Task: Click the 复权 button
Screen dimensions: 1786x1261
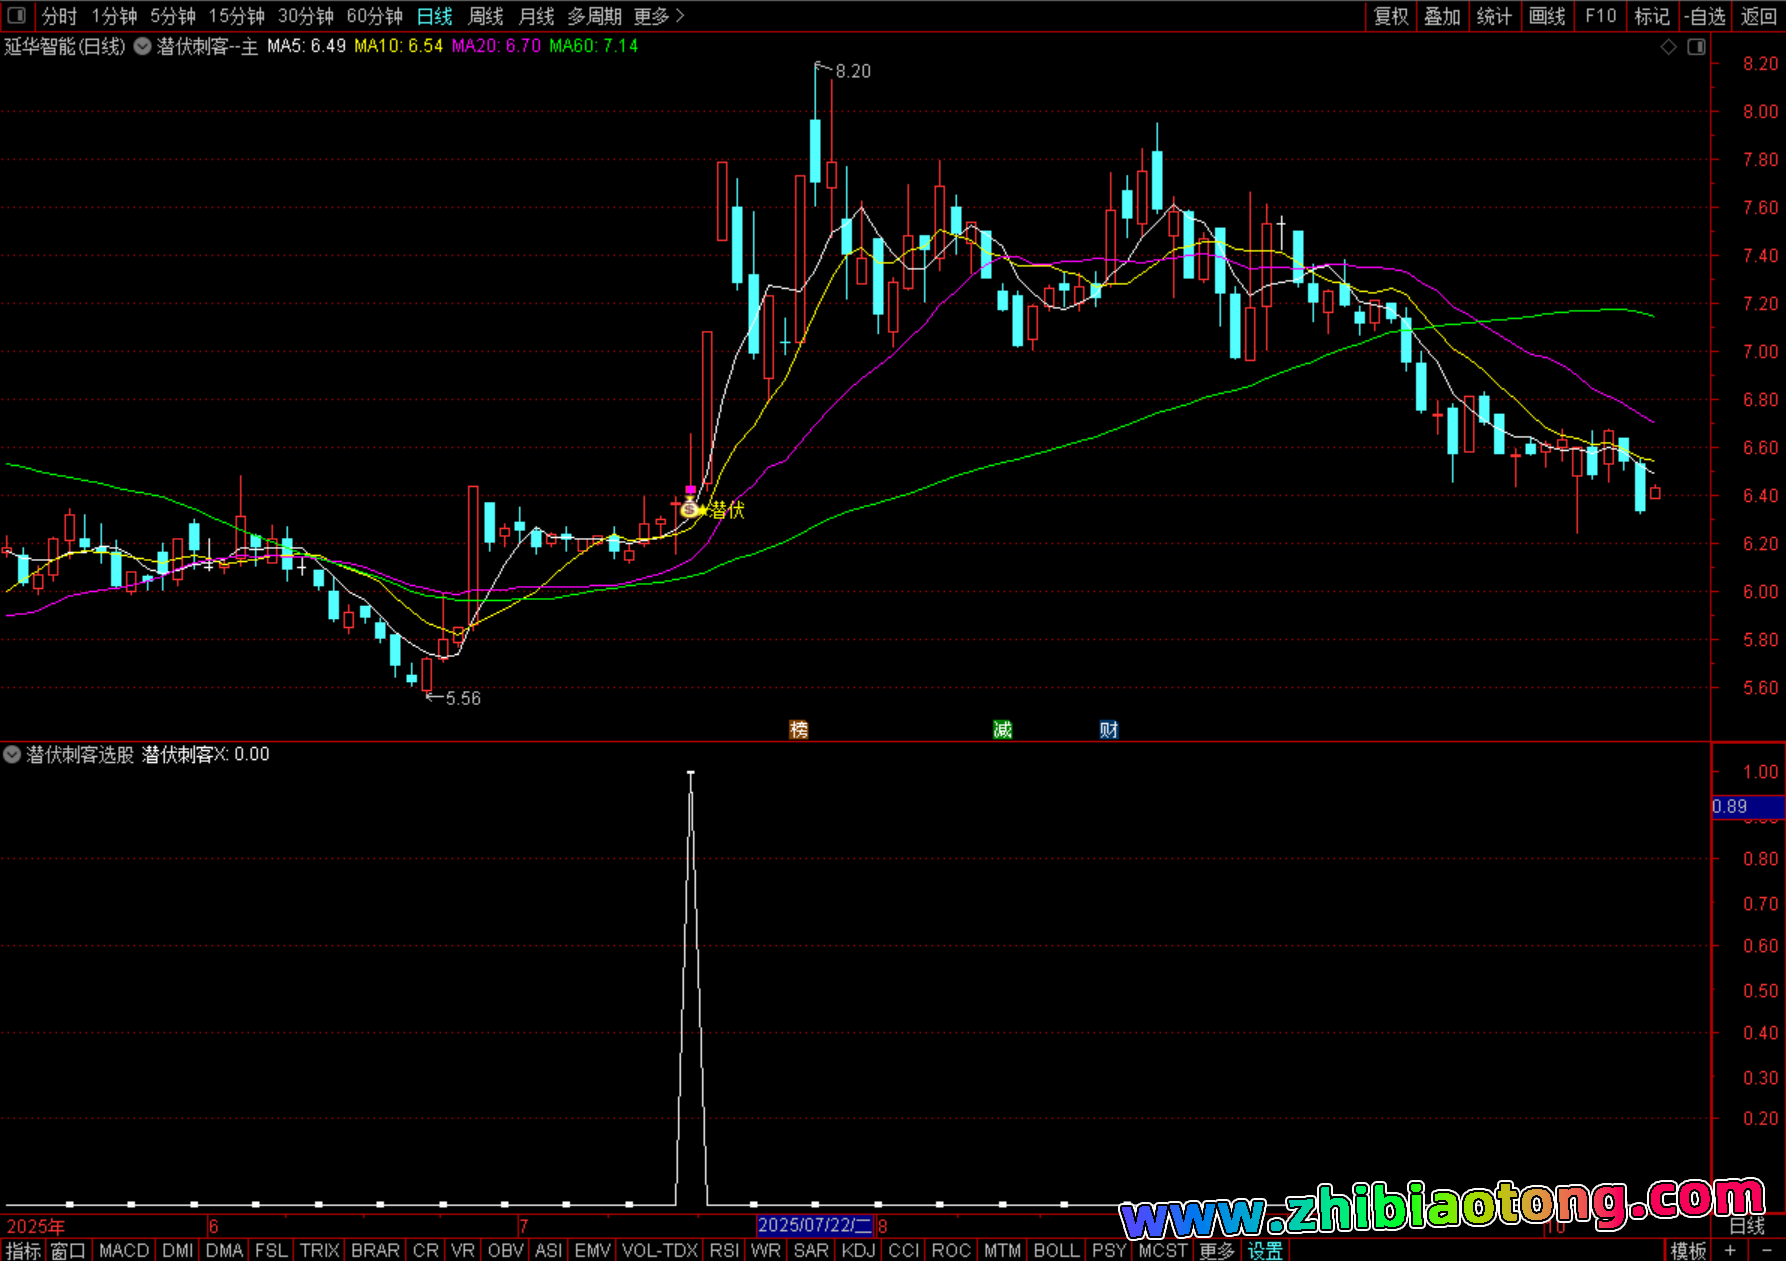Action: (x=1390, y=16)
